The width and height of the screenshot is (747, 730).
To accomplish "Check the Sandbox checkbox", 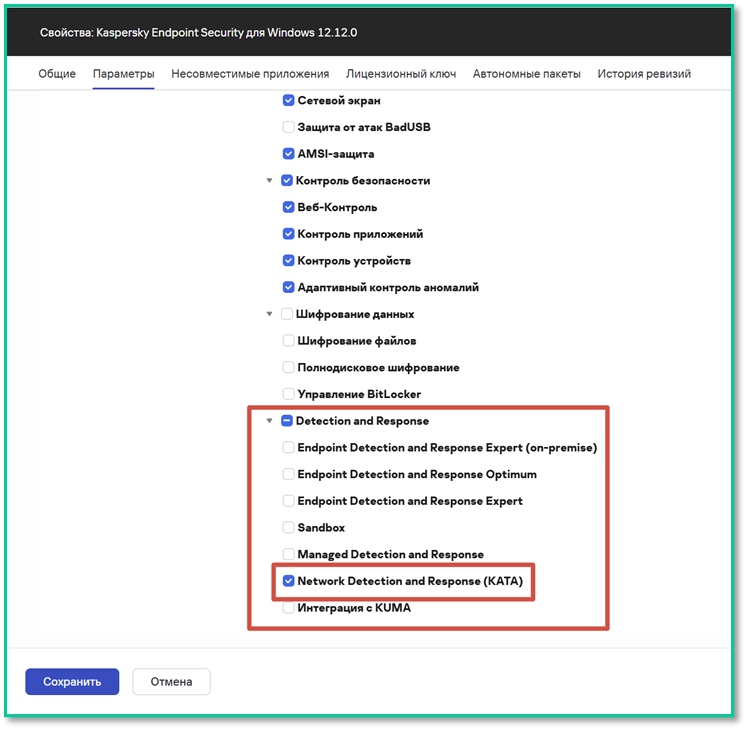I will tap(288, 527).
